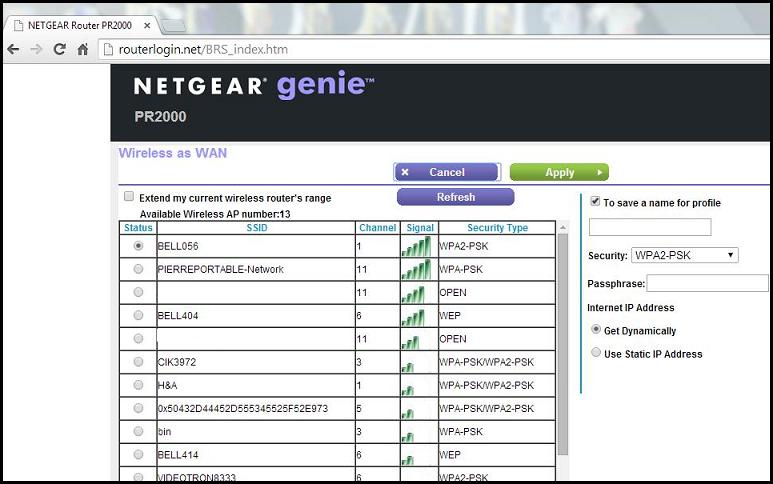Screen dimensions: 773x484
Task: Go to the browser home icon
Action: [84, 49]
